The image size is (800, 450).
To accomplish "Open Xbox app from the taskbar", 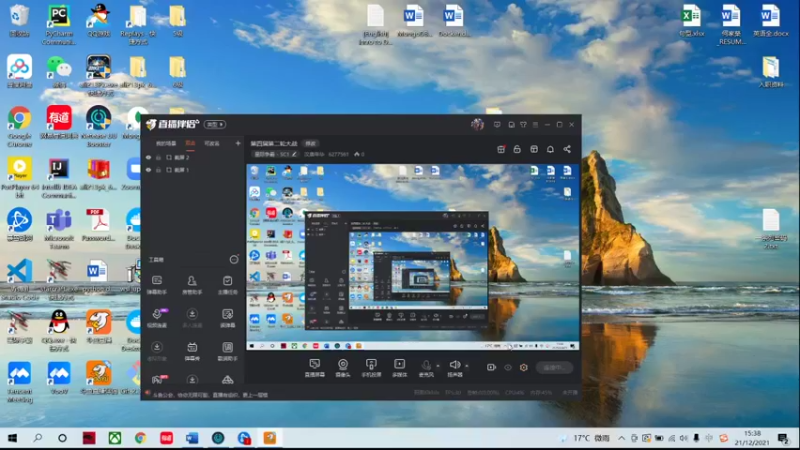I will (115, 438).
